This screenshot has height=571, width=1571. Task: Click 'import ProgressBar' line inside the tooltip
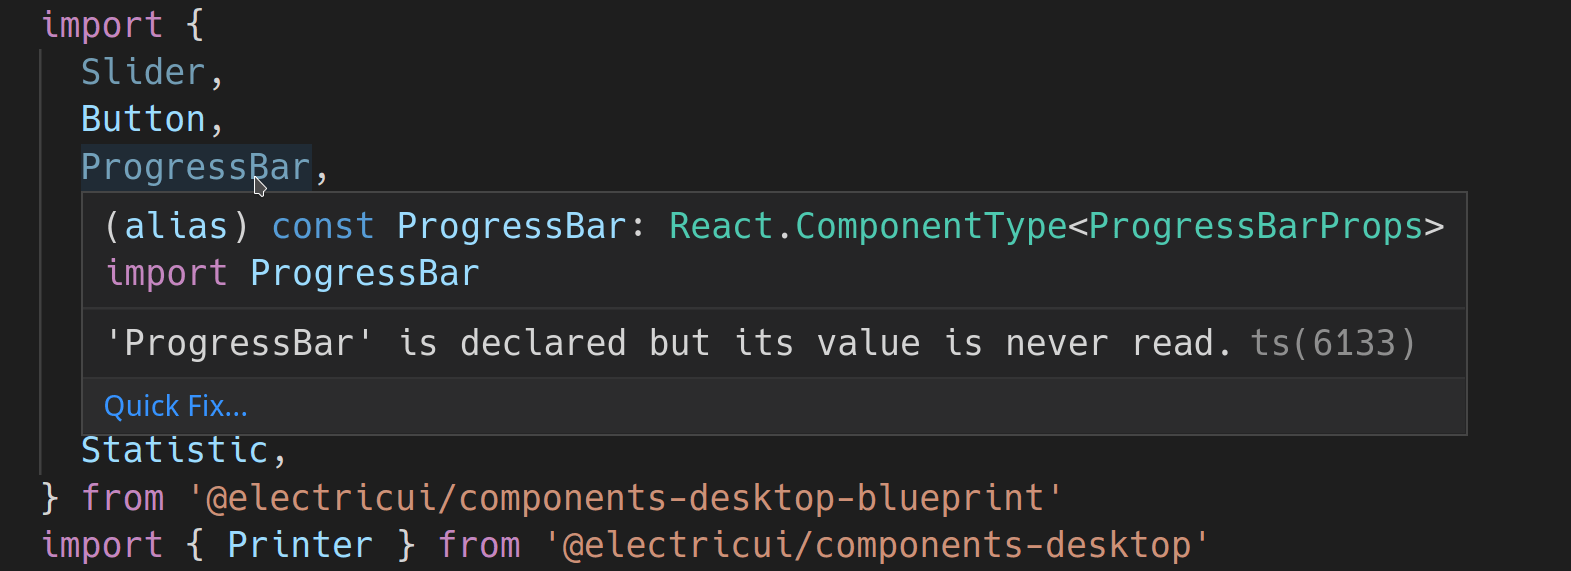[x=292, y=273]
